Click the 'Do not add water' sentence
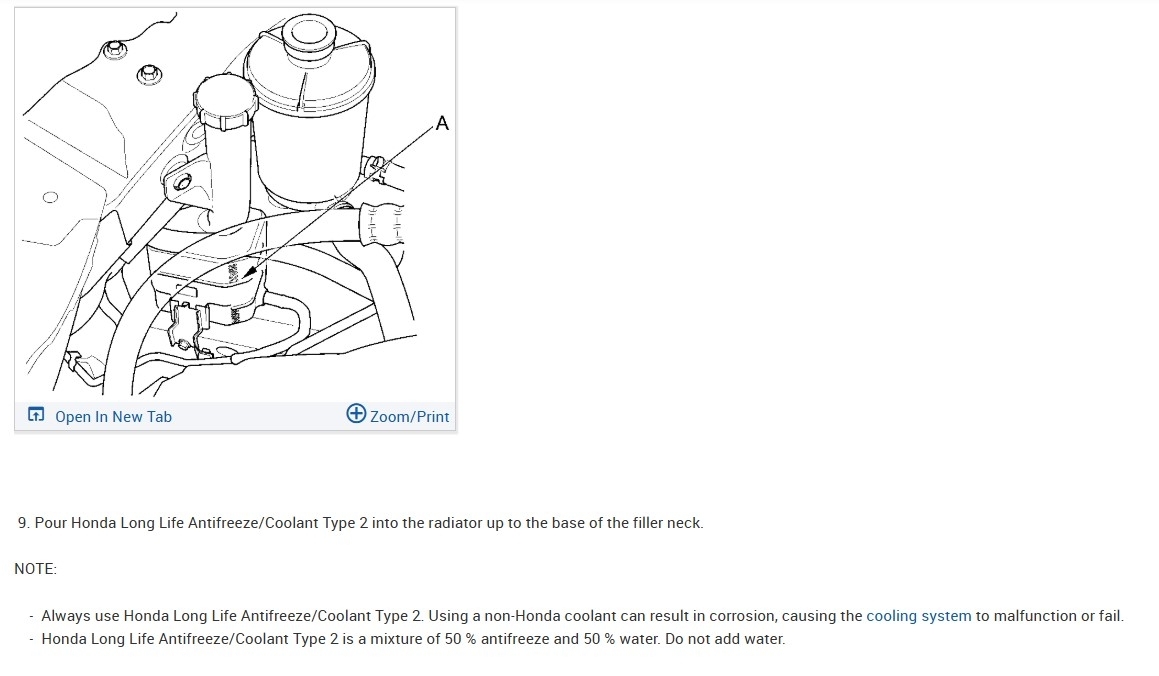 coord(724,639)
